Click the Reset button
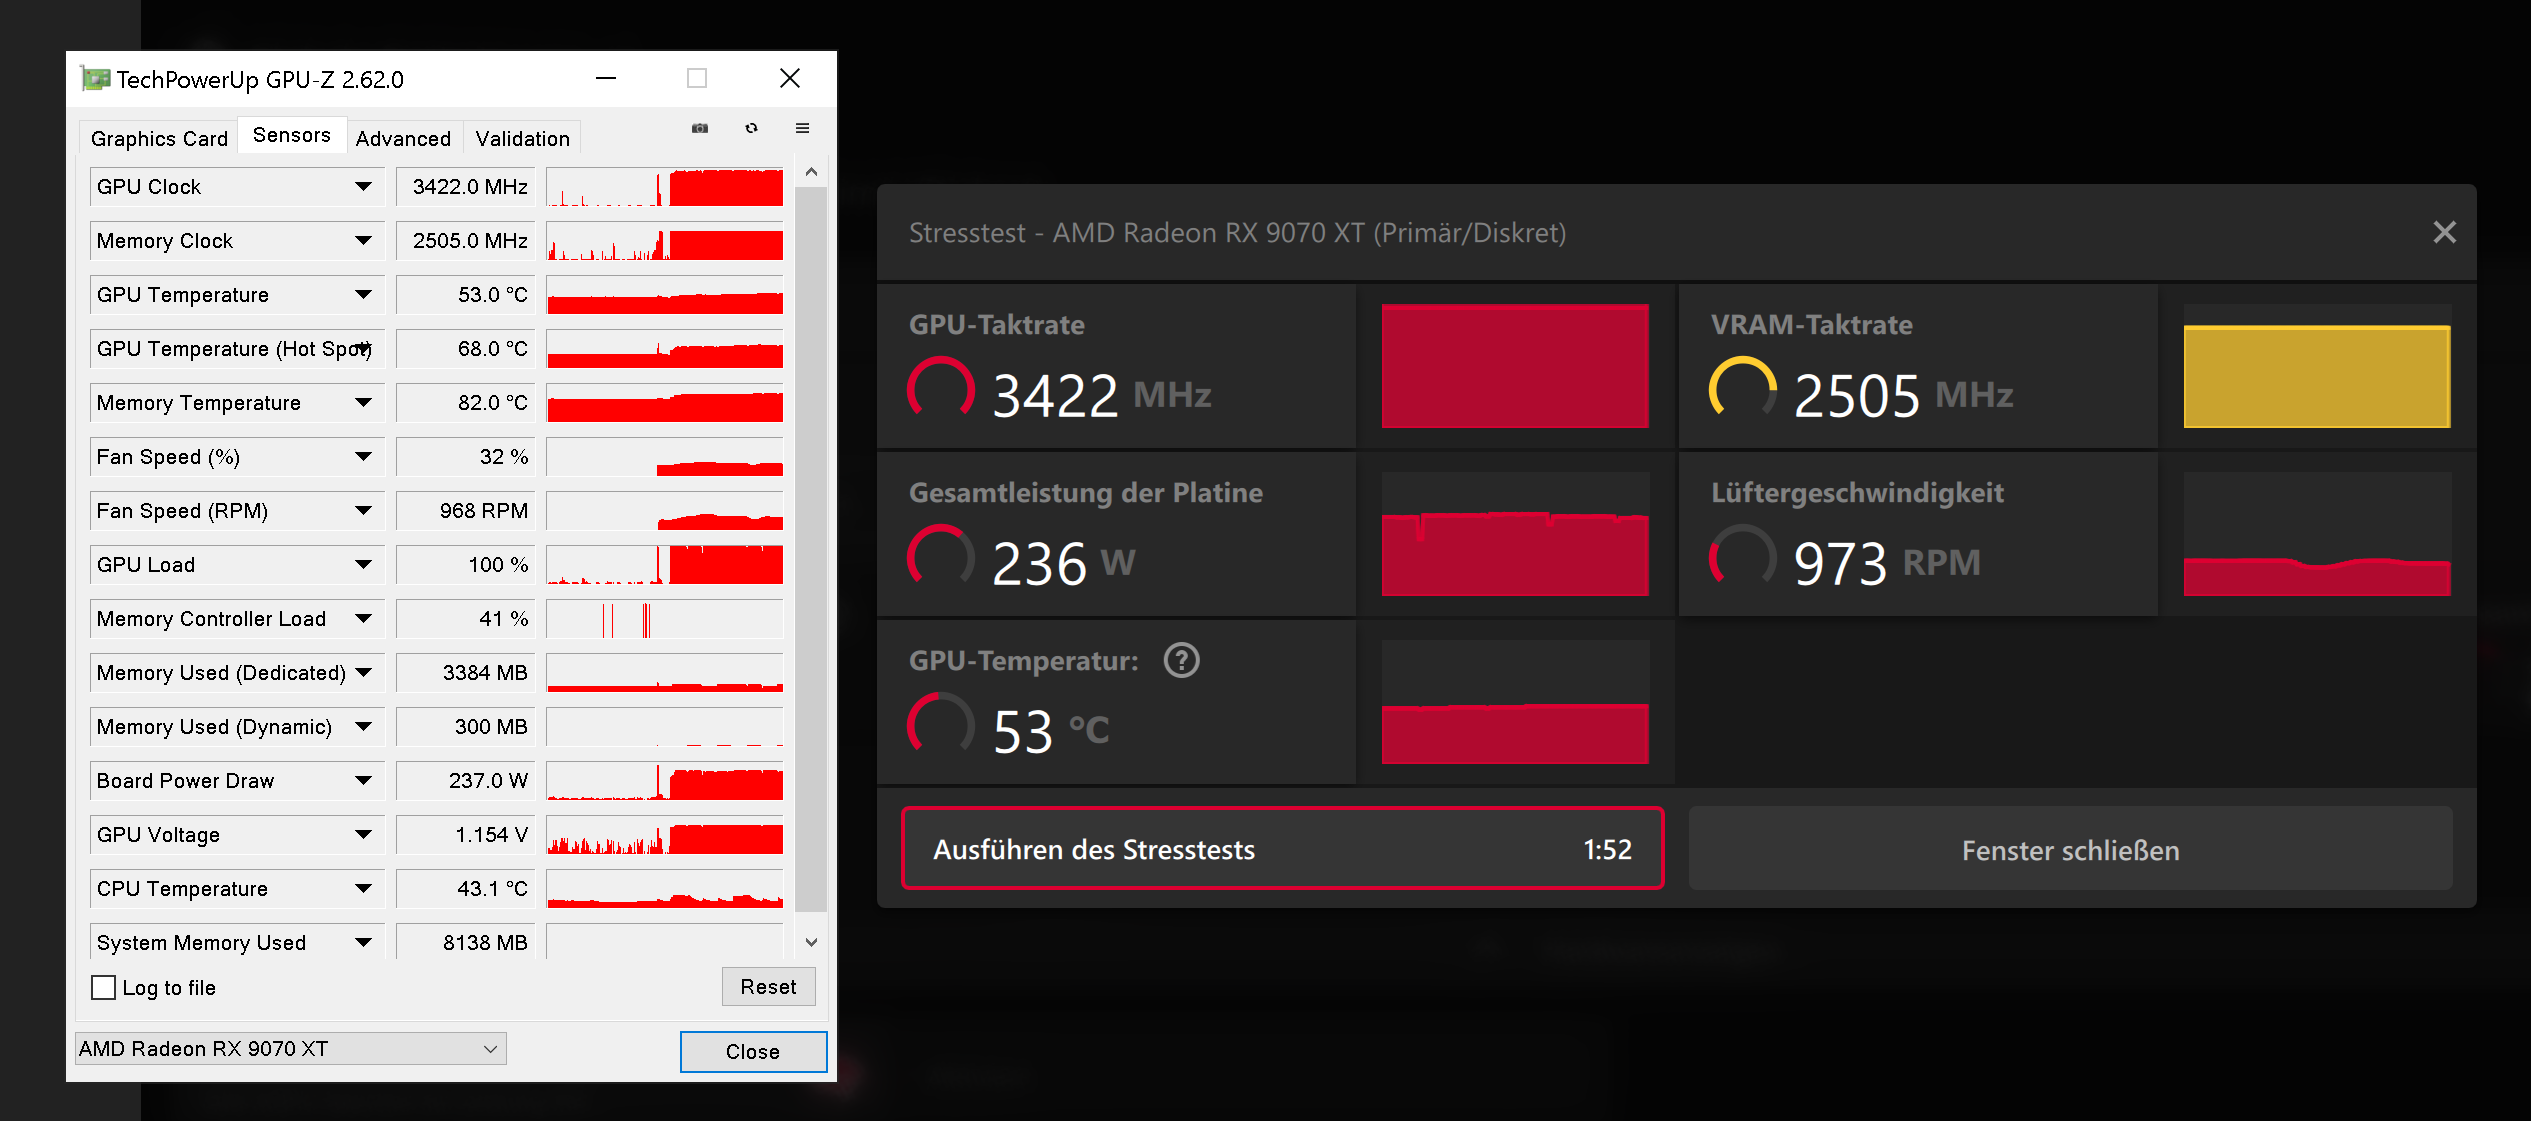This screenshot has width=2531, height=1121. (x=768, y=986)
